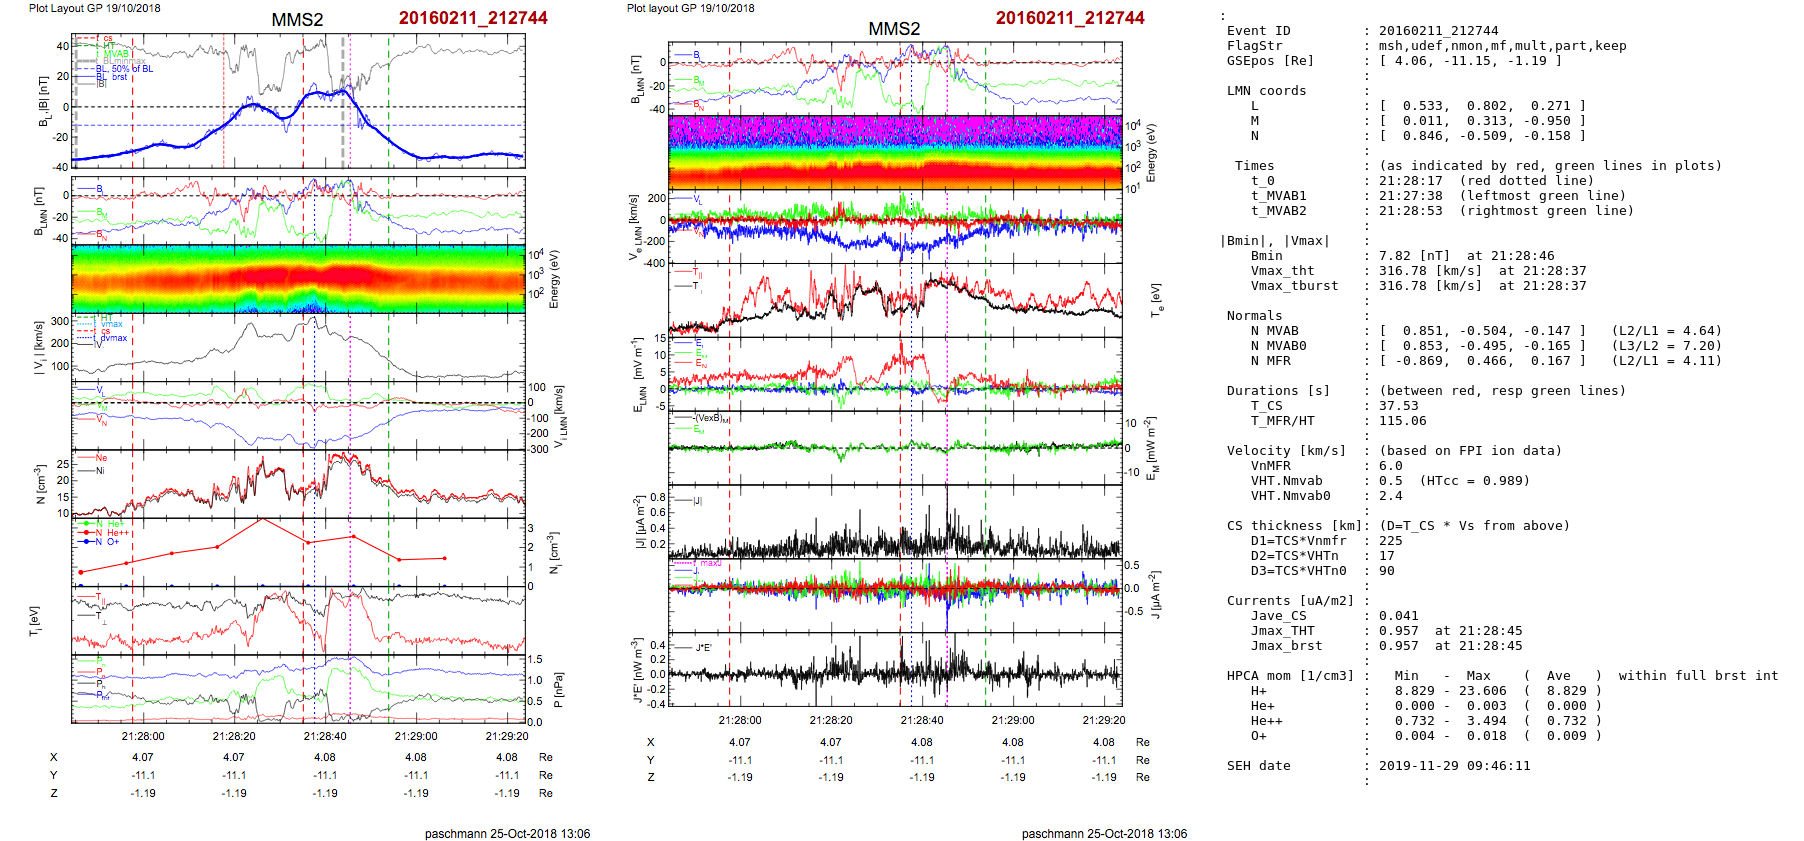Click the energy spectrogram panel in the right plot
1804x841 pixels.
894,152
